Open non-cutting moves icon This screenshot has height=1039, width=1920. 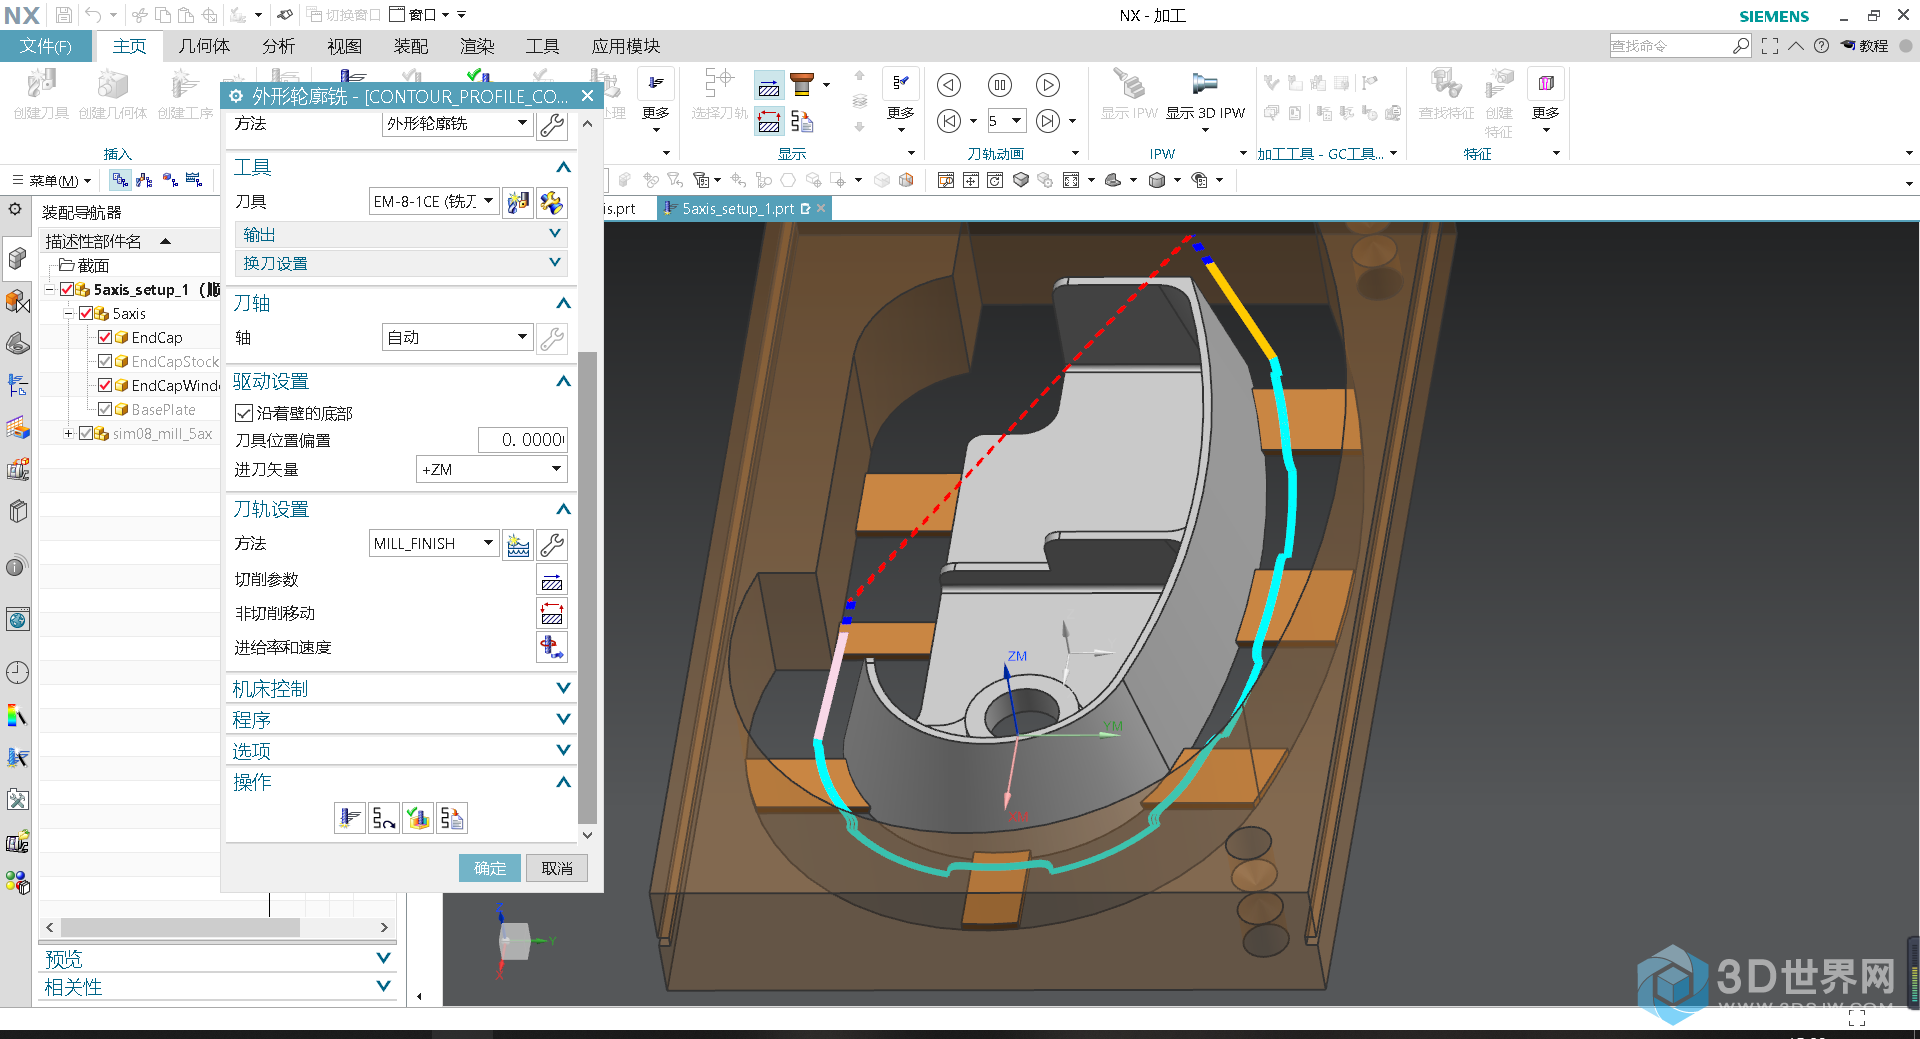pos(552,614)
